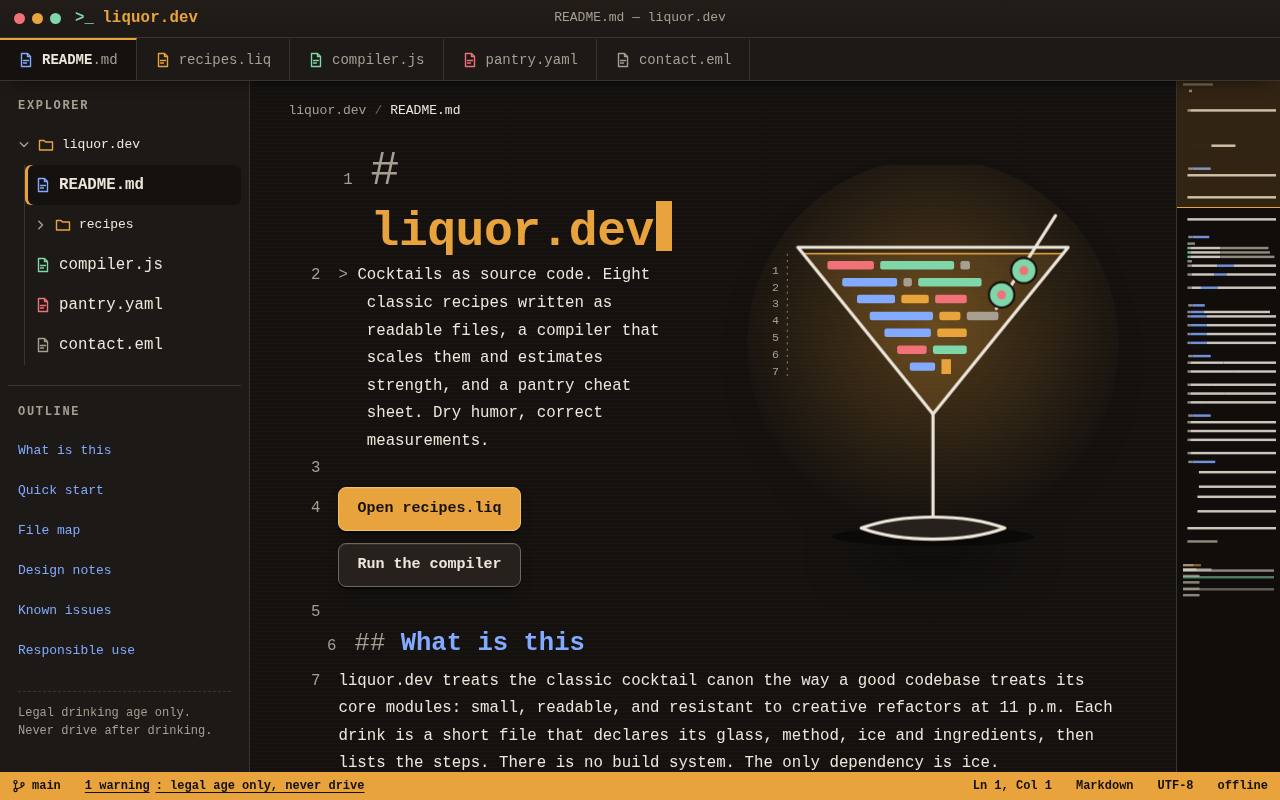Switch to the pantry.yaml tab
1280x800 pixels.
click(520, 60)
